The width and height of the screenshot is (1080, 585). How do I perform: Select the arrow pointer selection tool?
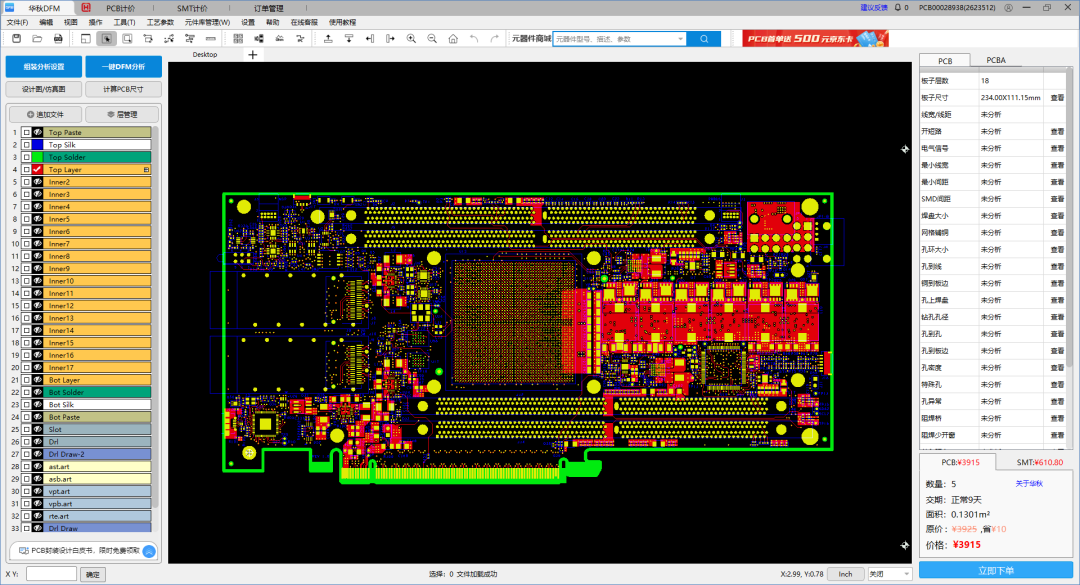(x=106, y=38)
